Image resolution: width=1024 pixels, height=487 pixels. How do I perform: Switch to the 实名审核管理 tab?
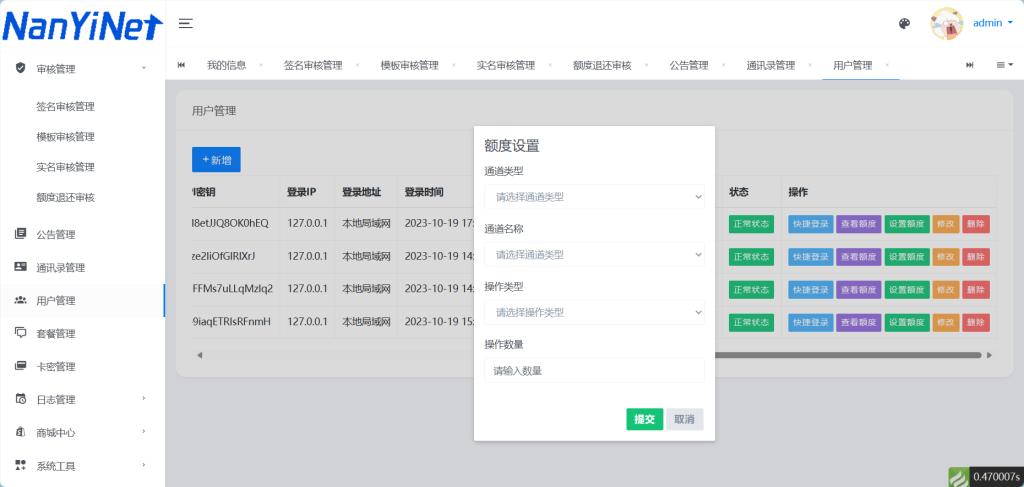(505, 65)
